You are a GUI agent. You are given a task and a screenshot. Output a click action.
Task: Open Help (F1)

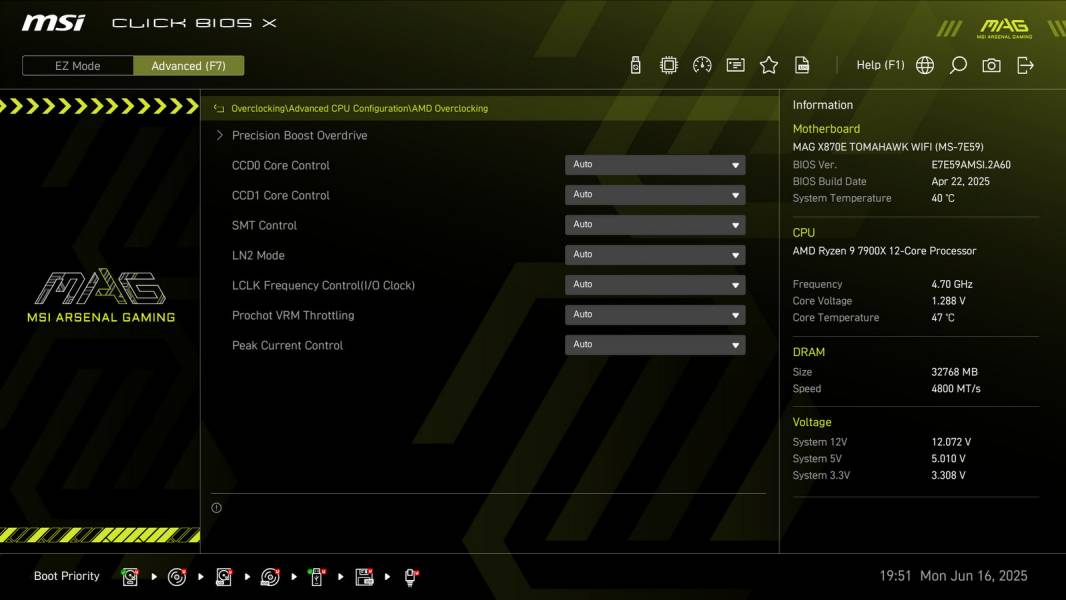click(x=880, y=65)
